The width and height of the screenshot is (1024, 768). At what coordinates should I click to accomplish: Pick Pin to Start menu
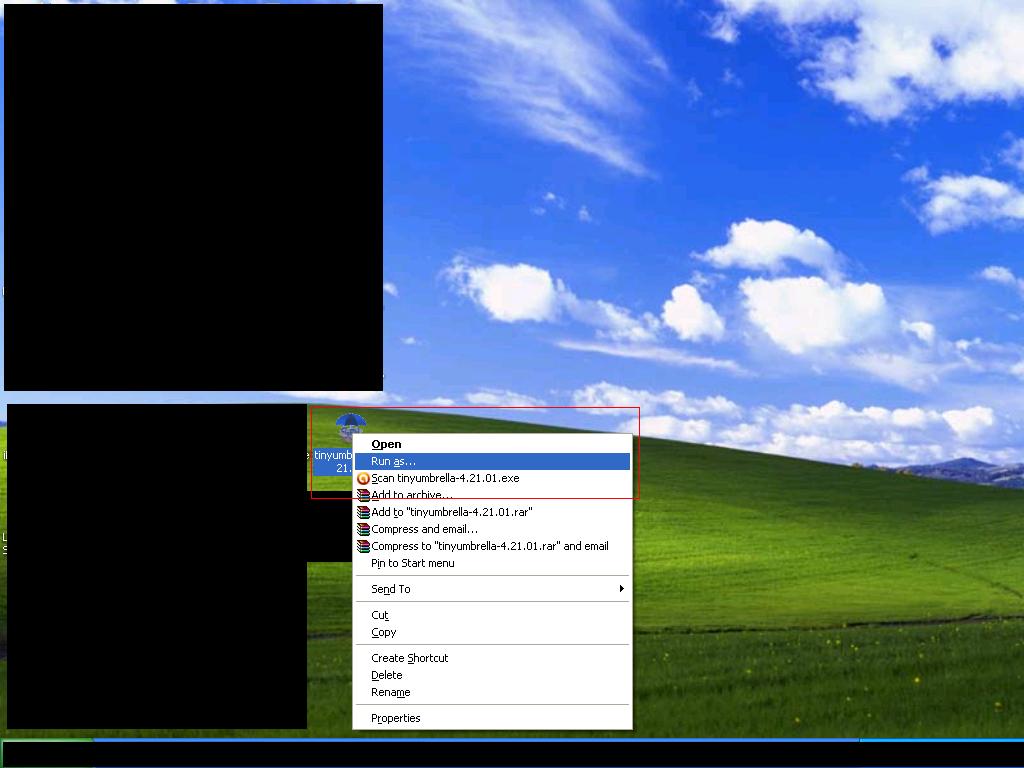coord(492,563)
